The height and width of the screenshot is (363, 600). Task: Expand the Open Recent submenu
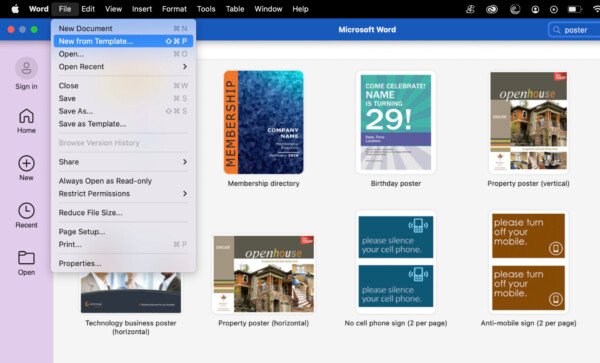[123, 67]
